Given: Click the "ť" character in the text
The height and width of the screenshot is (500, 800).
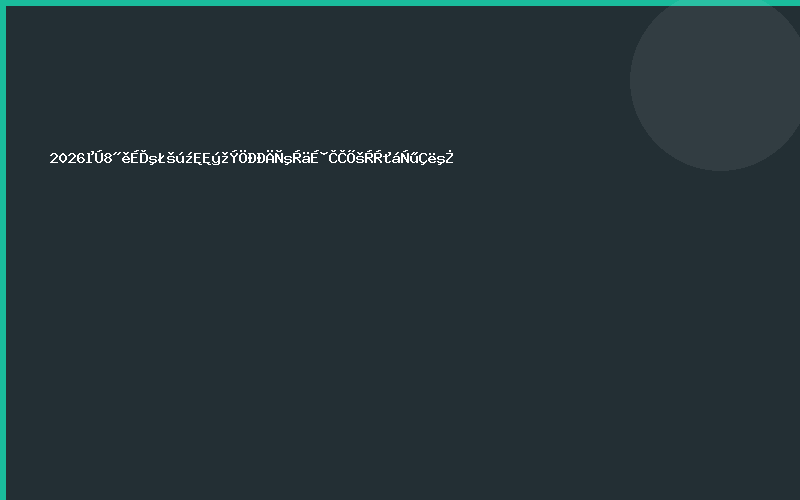Looking at the screenshot, I should [x=386, y=158].
